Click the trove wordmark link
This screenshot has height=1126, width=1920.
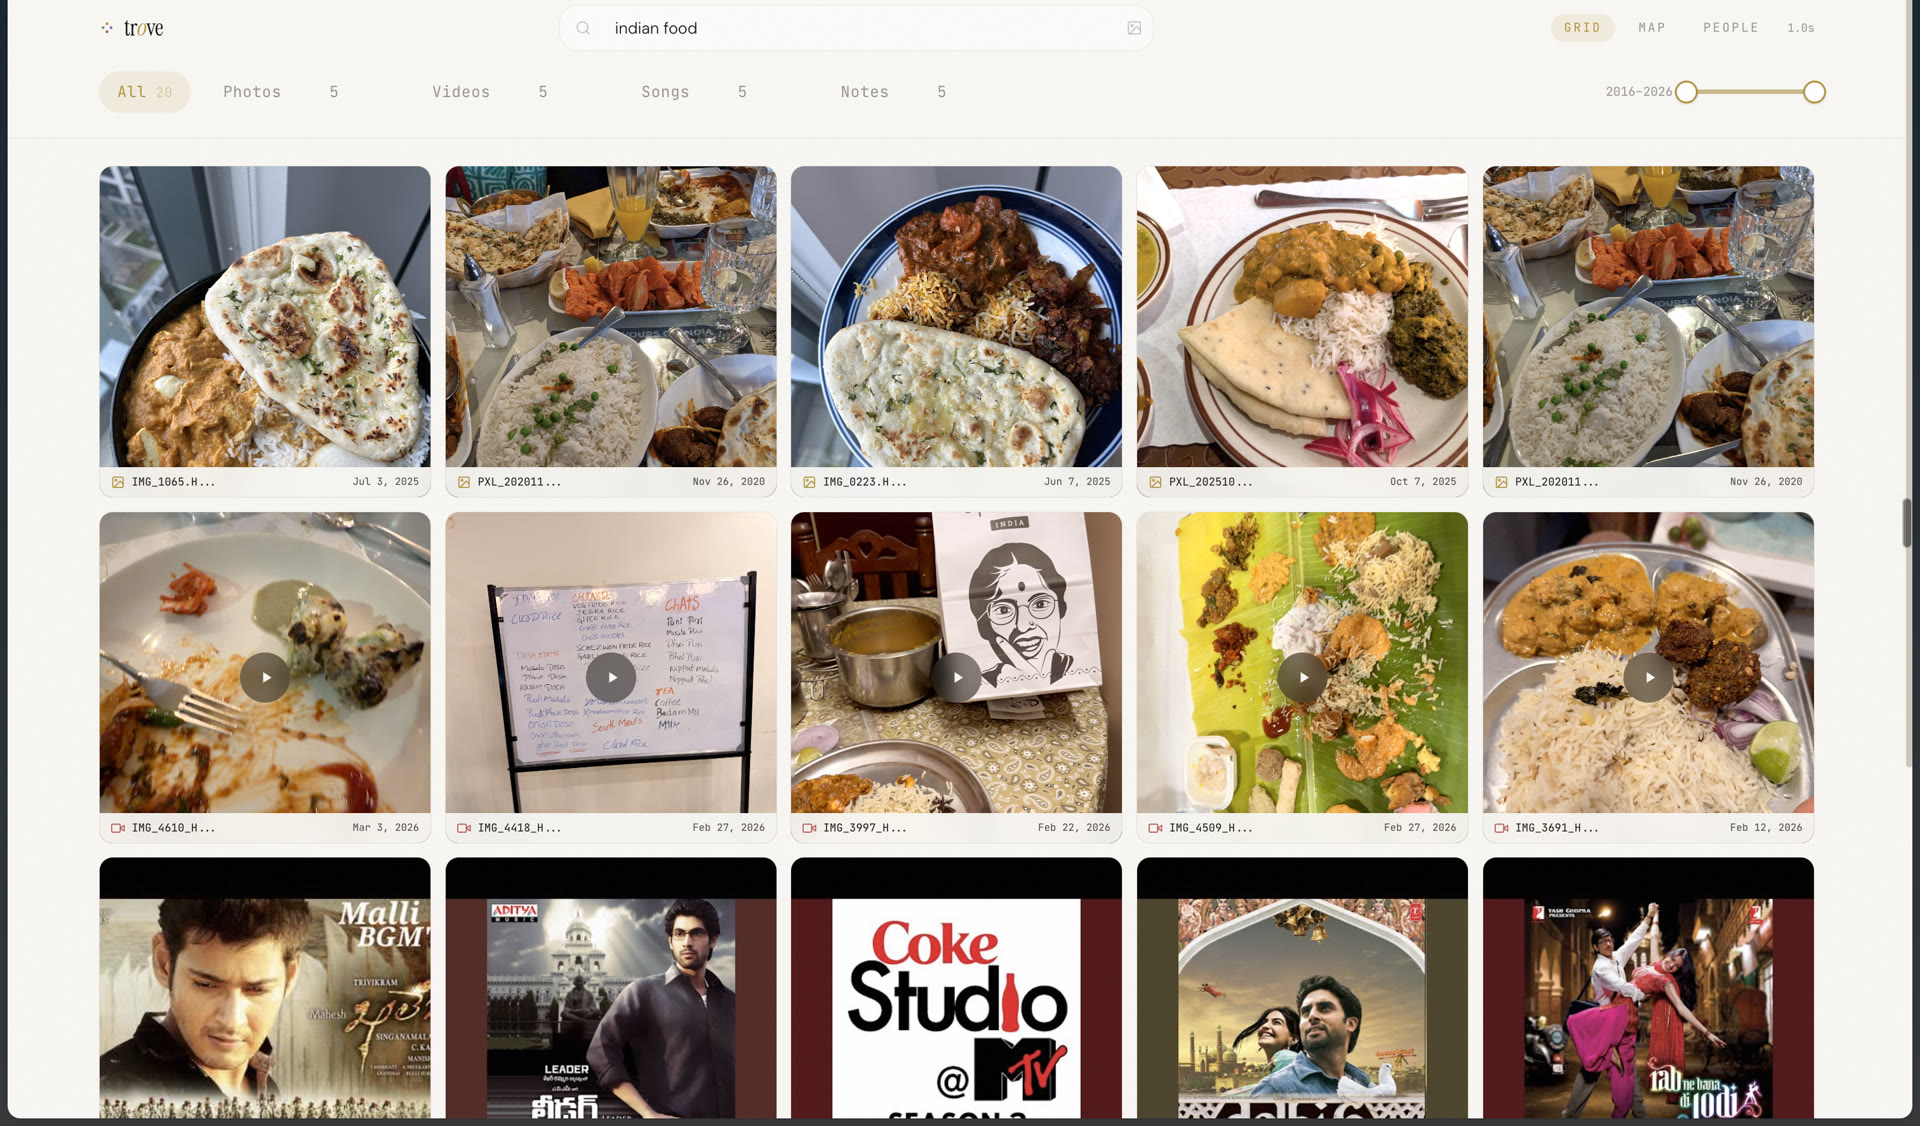tap(144, 28)
